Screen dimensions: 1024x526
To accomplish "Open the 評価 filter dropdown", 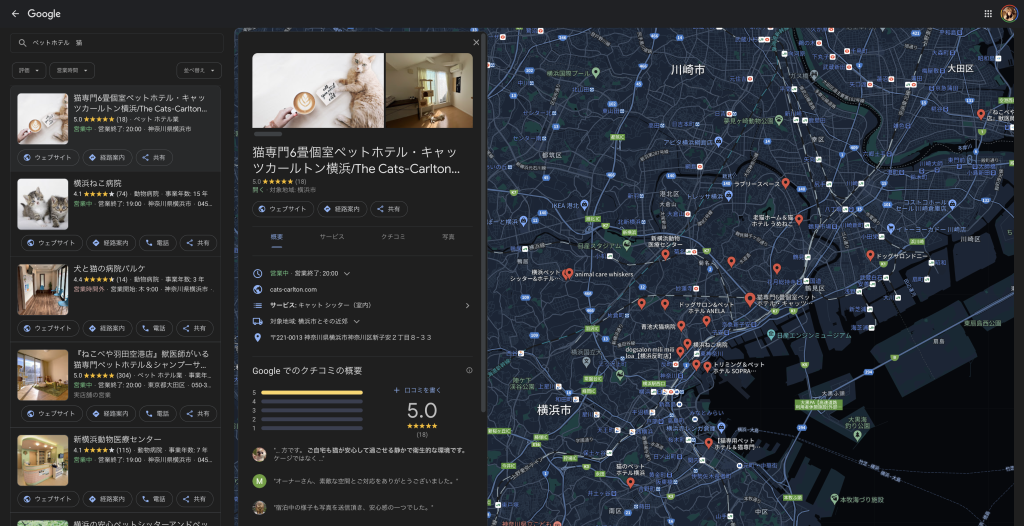I will [29, 71].
